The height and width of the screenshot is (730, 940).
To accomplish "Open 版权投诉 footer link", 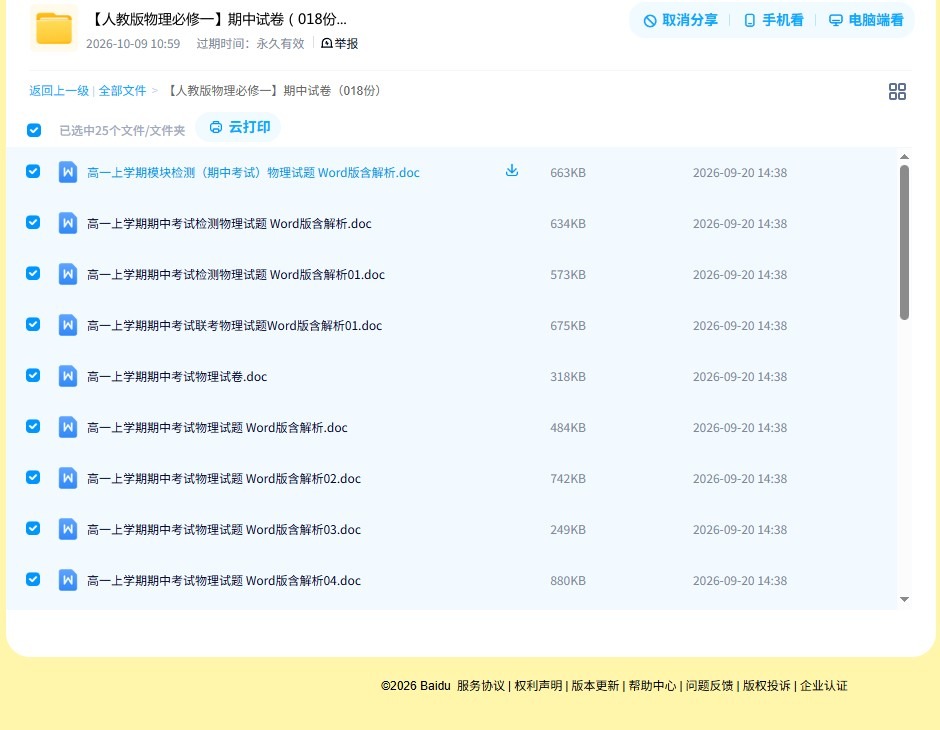I will (x=766, y=685).
